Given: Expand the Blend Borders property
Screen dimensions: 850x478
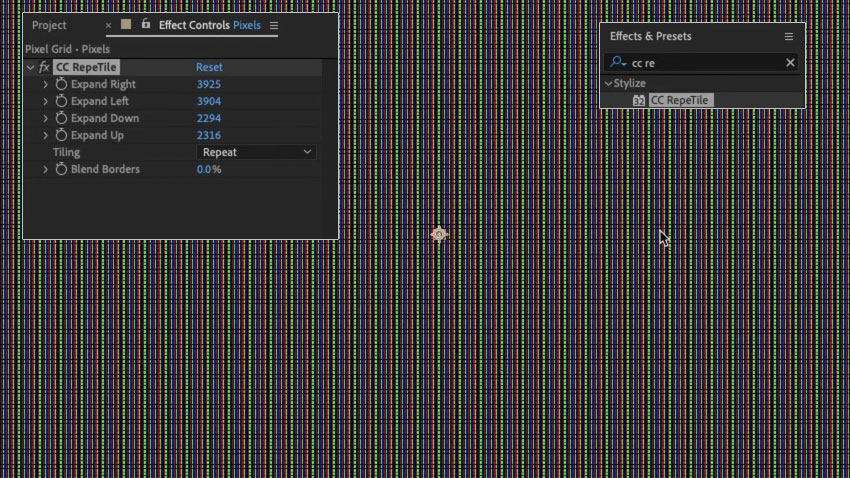Looking at the screenshot, I should (46, 169).
